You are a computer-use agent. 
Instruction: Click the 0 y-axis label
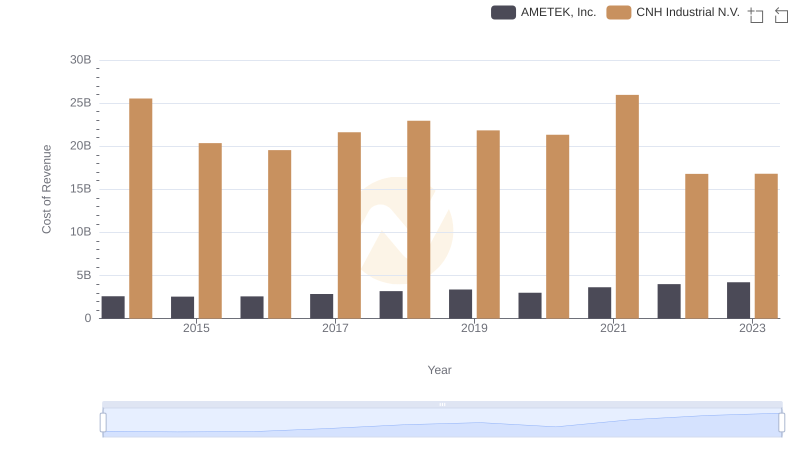point(88,318)
